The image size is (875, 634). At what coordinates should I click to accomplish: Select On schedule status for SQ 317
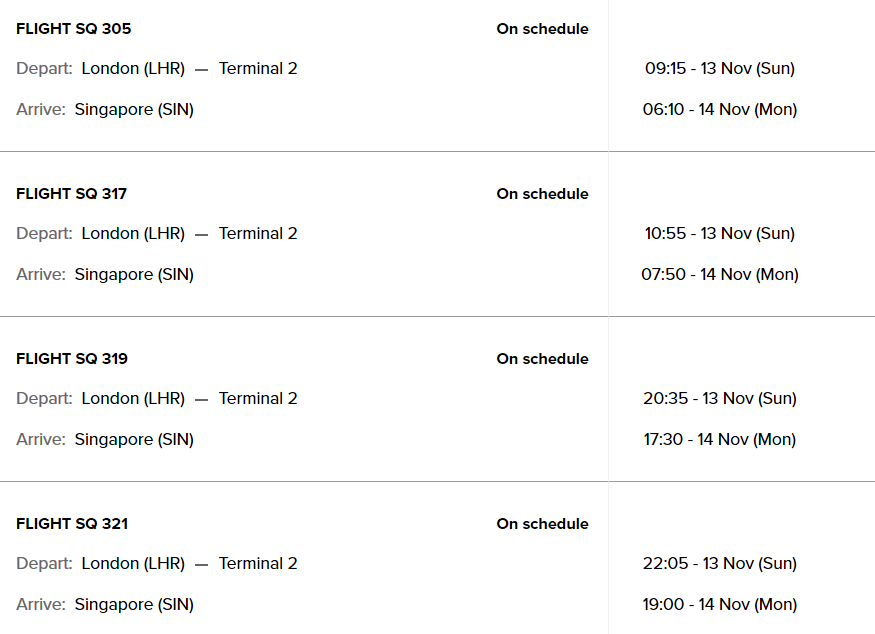(x=542, y=194)
